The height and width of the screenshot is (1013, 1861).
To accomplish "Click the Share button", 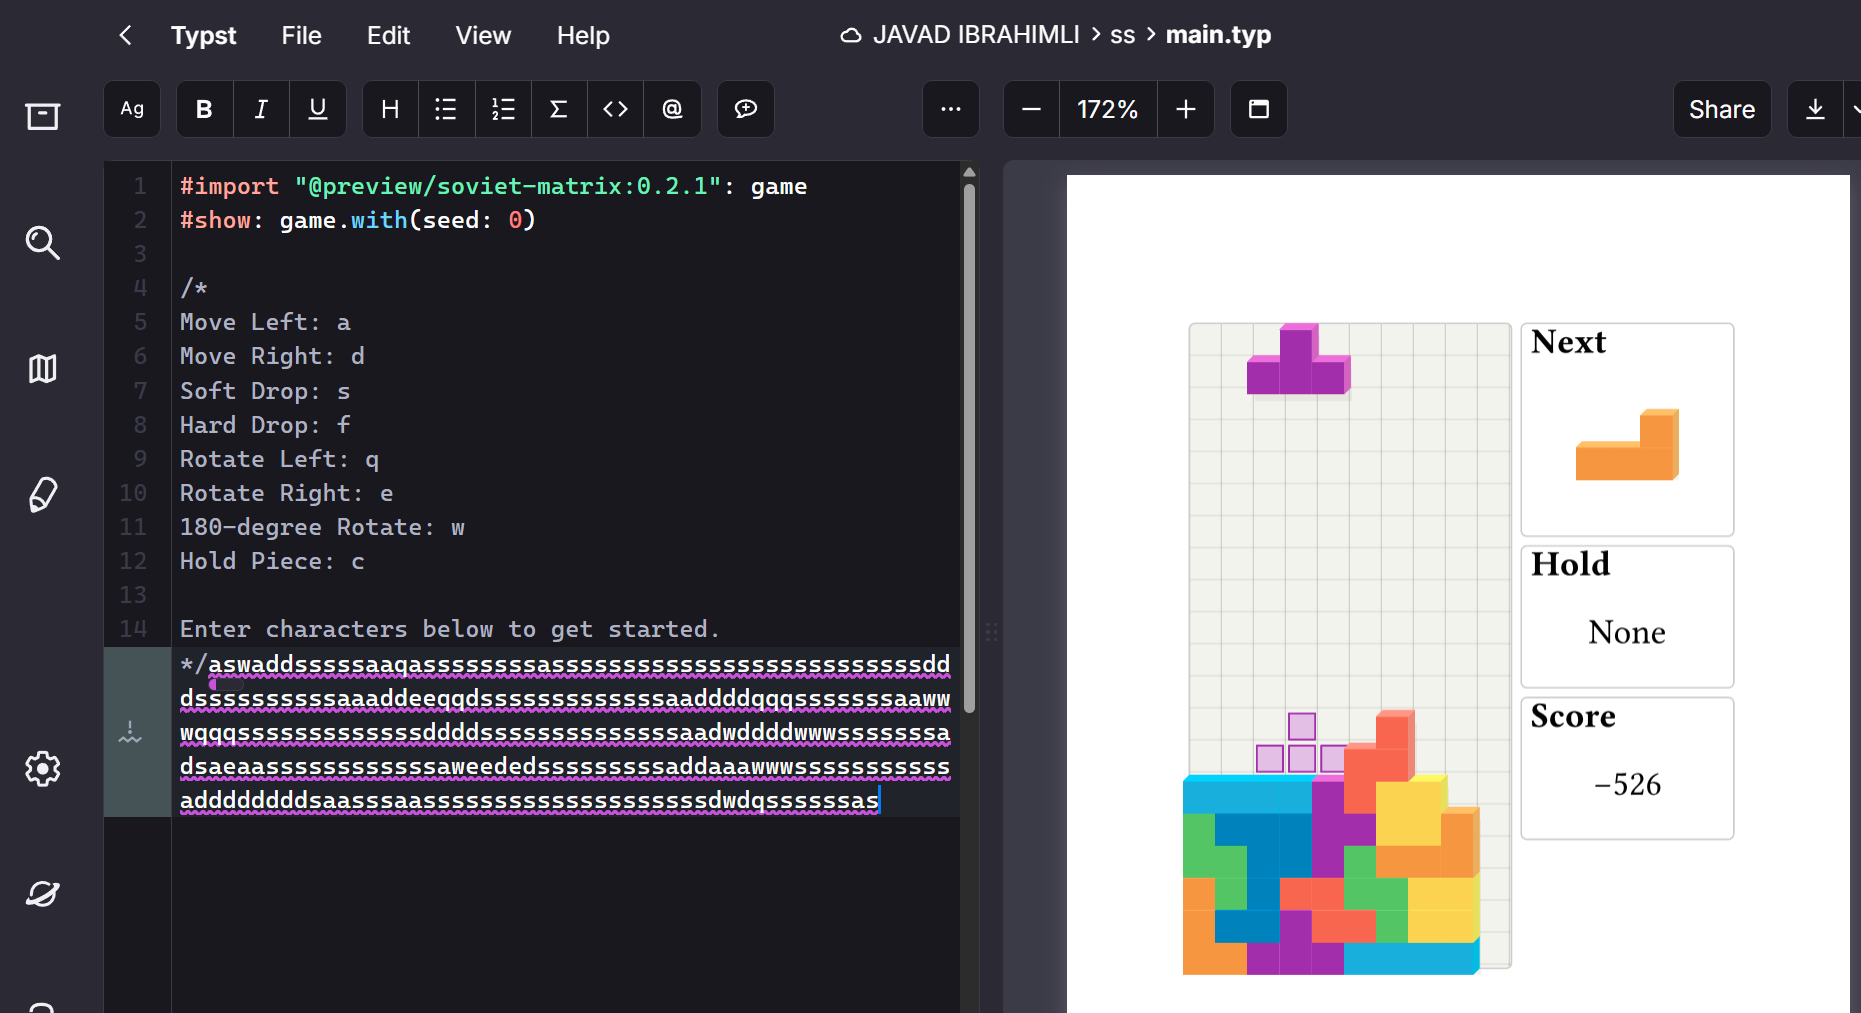I will [x=1721, y=109].
